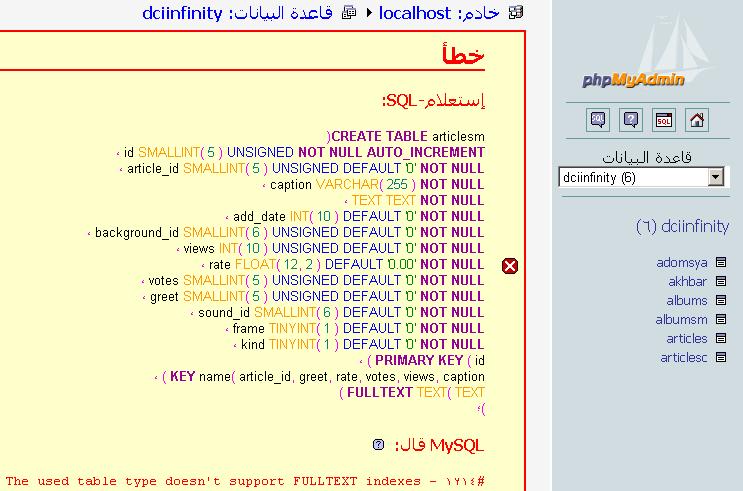743x491 pixels.
Task: Click the phpMyAdmin logo
Action: coord(634,80)
